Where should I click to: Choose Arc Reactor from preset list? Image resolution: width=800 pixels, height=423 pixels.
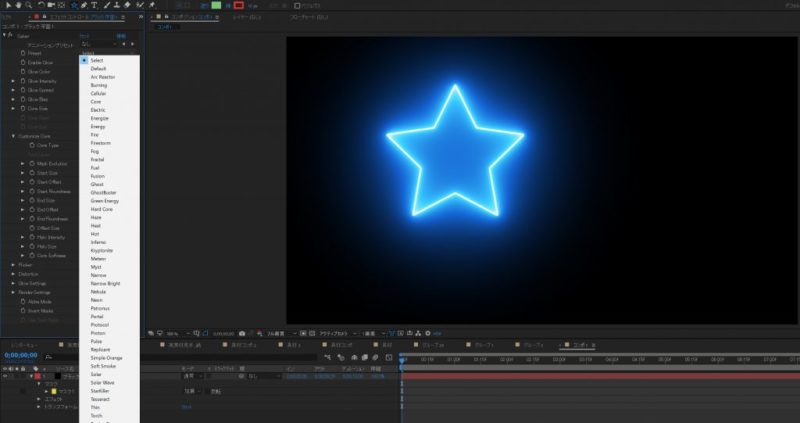click(x=102, y=77)
